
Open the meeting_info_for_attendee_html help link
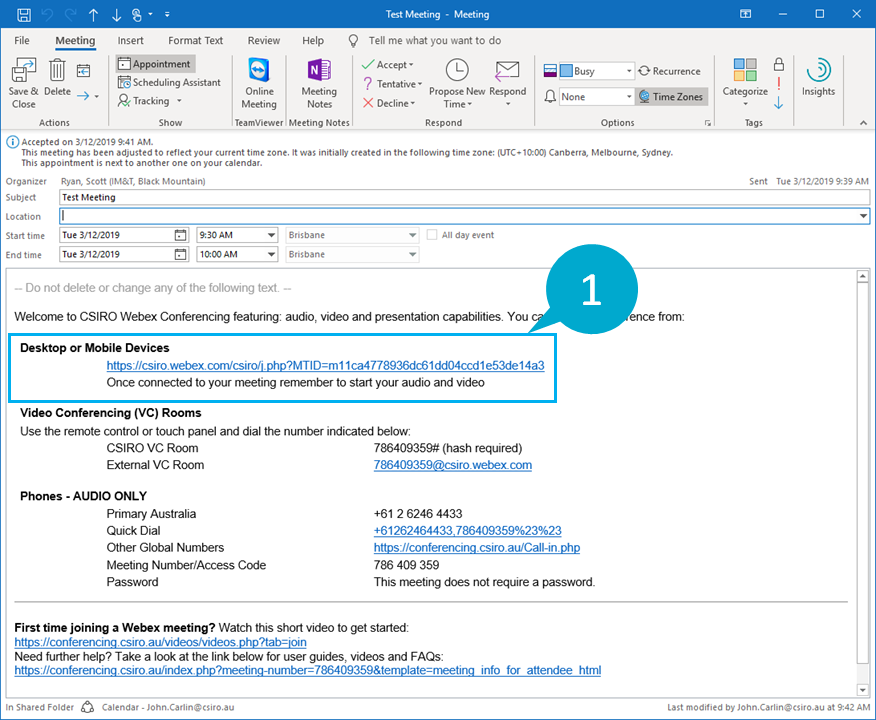(x=308, y=670)
